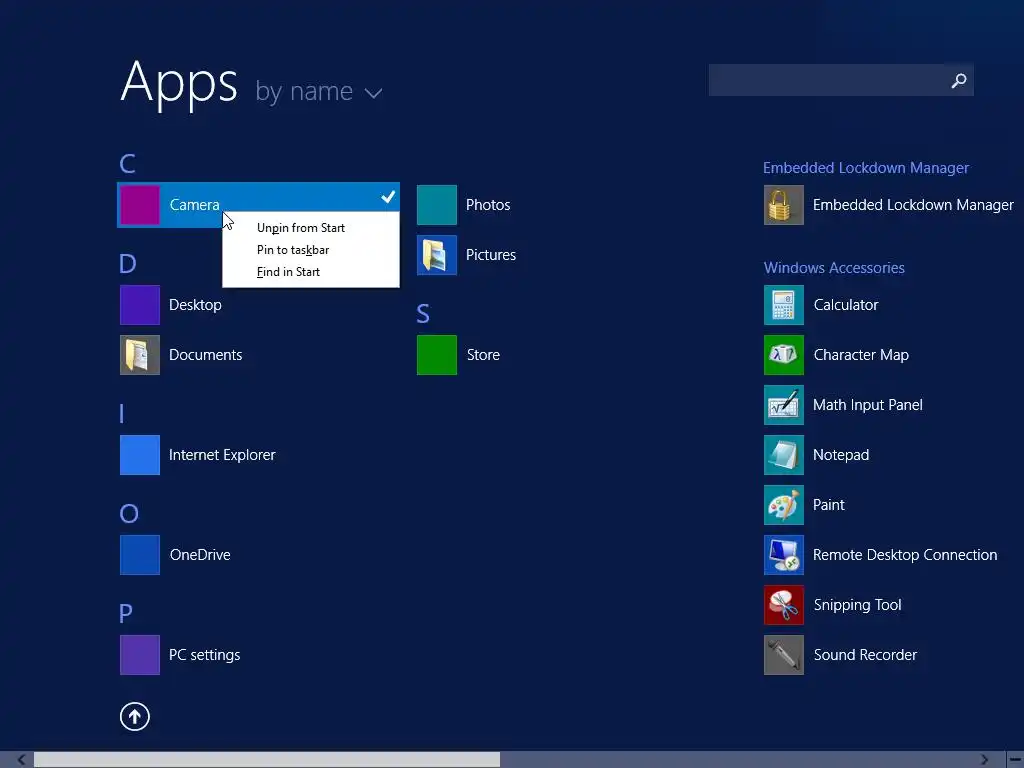1024x768 pixels.
Task: Launch the Snipping Tool scissors icon
Action: pos(784,605)
